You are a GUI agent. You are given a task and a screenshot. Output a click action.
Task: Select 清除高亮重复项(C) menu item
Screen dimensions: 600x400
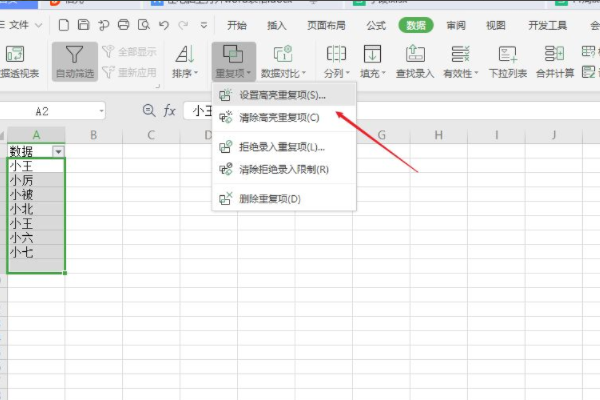point(284,118)
